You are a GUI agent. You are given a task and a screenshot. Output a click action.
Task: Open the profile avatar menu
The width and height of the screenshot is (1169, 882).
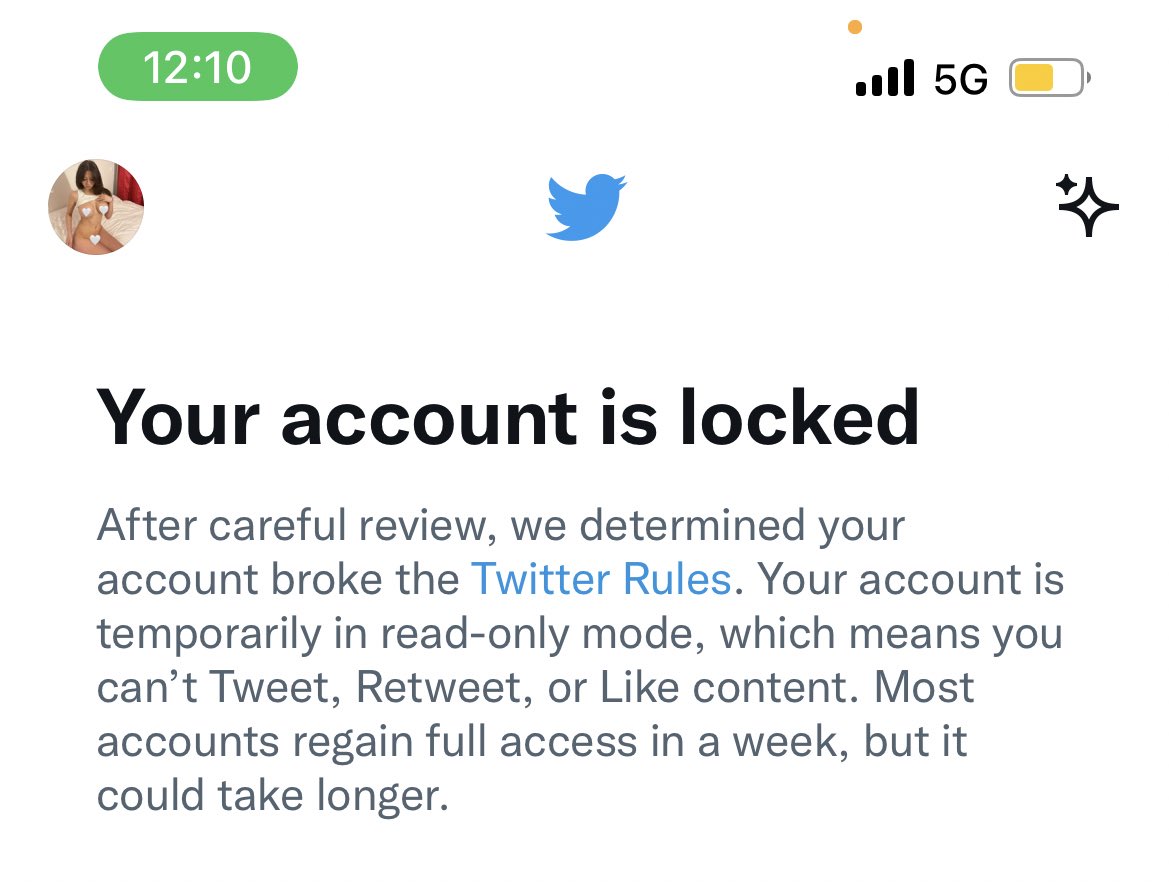tap(96, 207)
